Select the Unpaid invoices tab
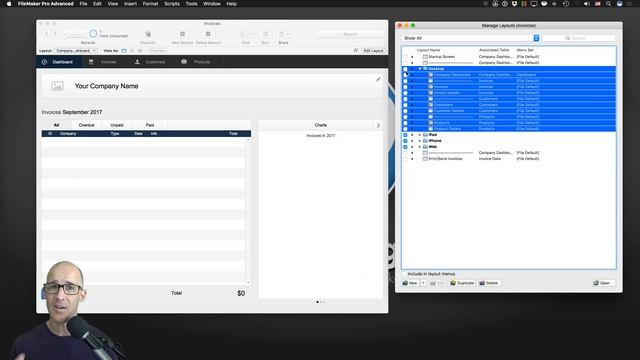640x360 pixels. (x=117, y=125)
